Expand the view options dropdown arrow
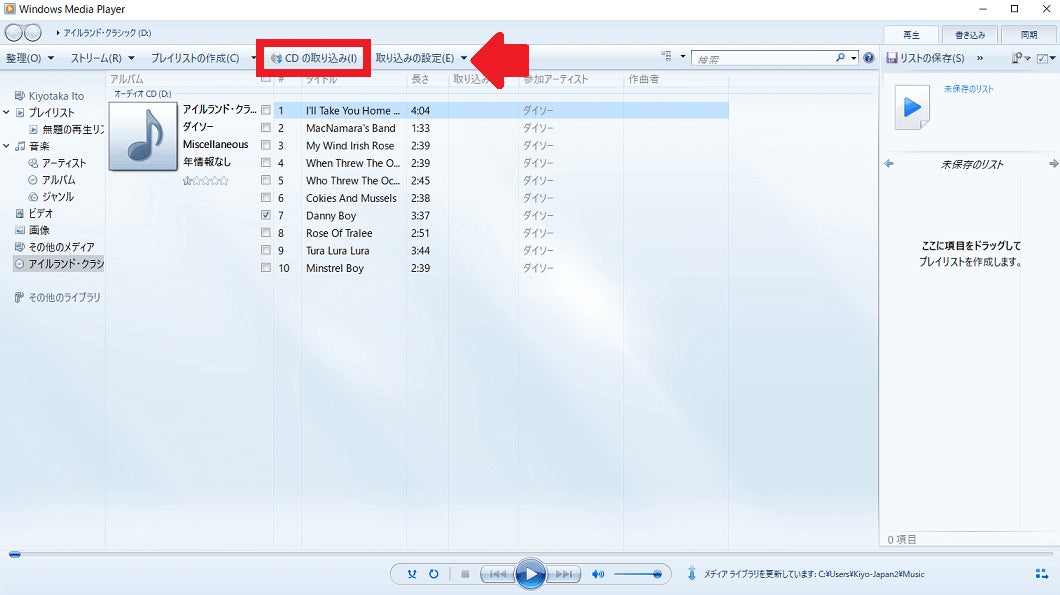 683,57
